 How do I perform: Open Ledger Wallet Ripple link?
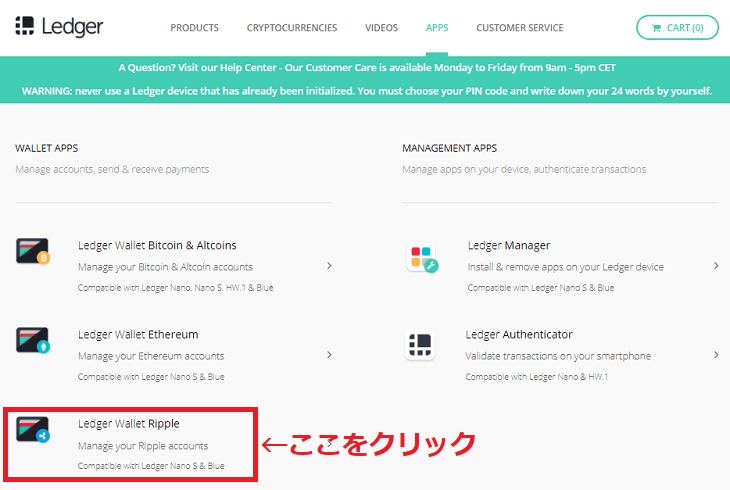[x=128, y=424]
